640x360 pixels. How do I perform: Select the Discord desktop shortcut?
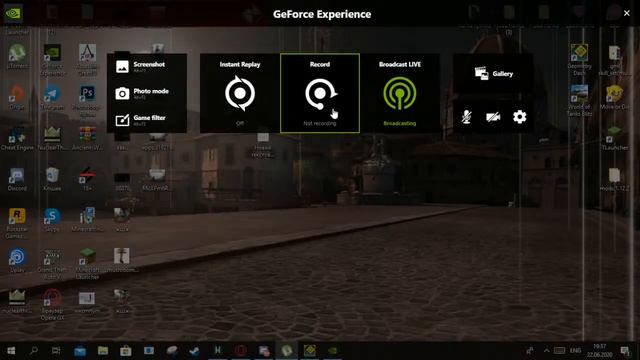[17, 179]
